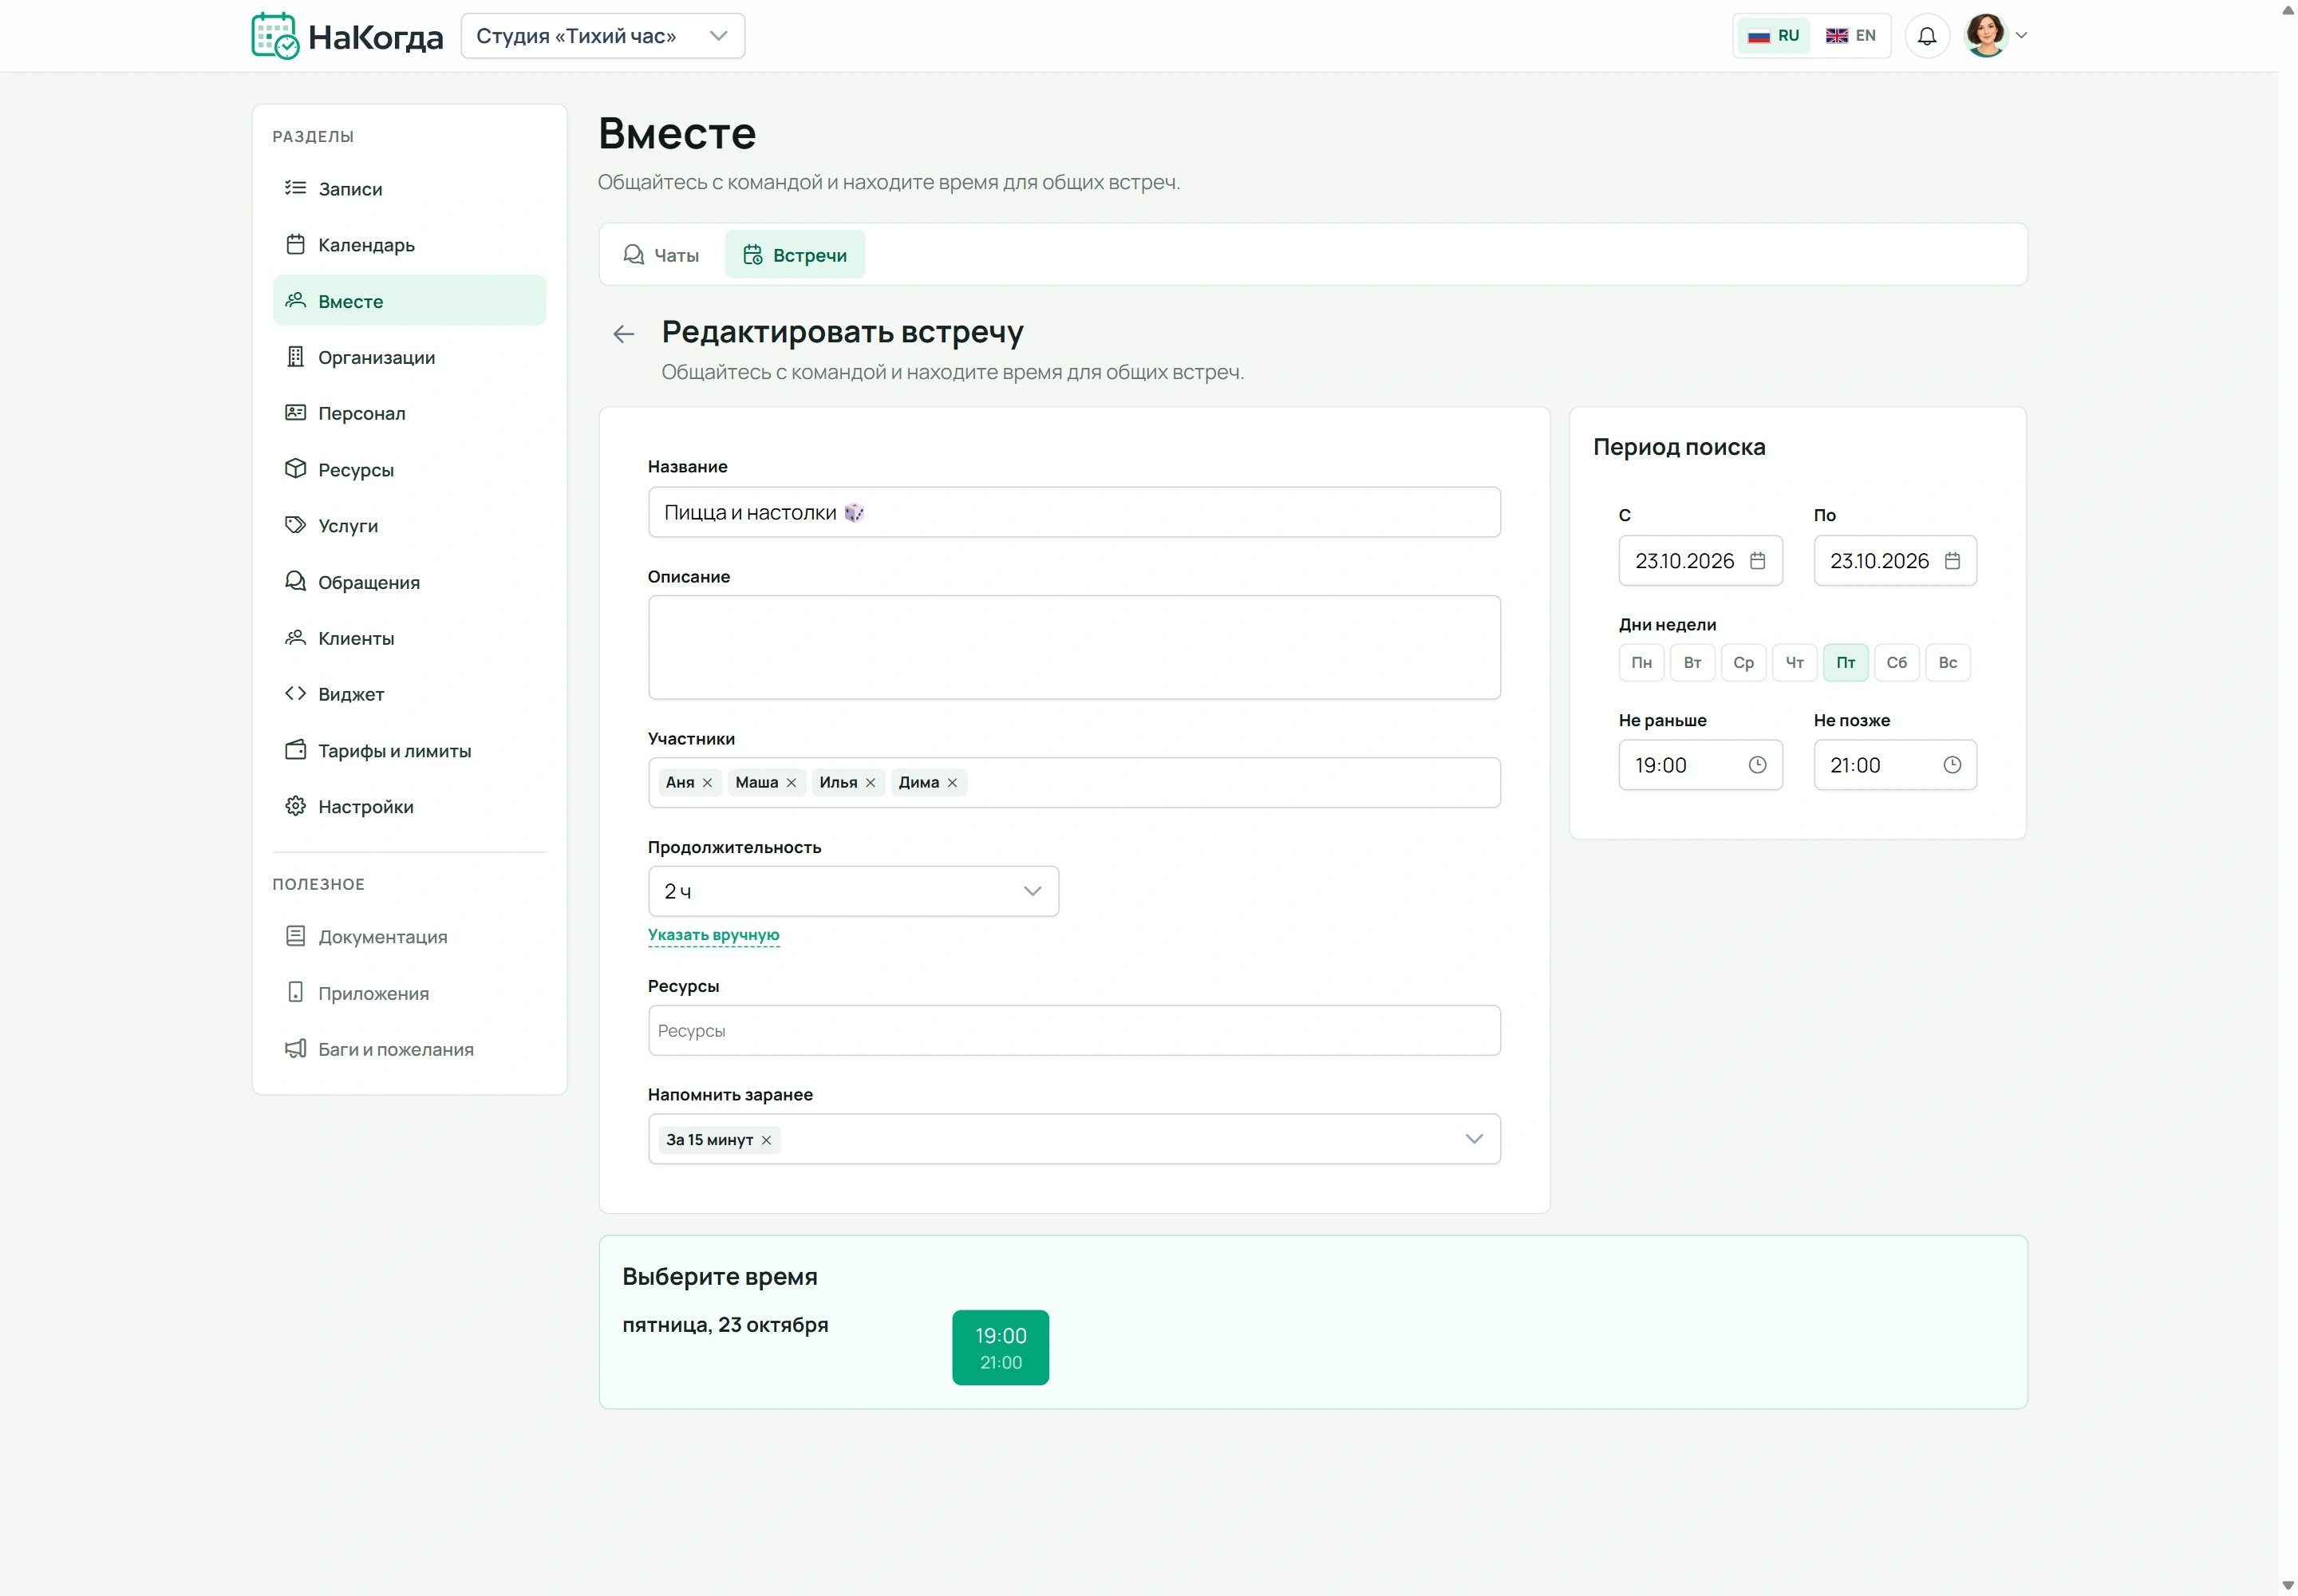
Task: Toggle the Пн weekday
Action: [x=1641, y=663]
